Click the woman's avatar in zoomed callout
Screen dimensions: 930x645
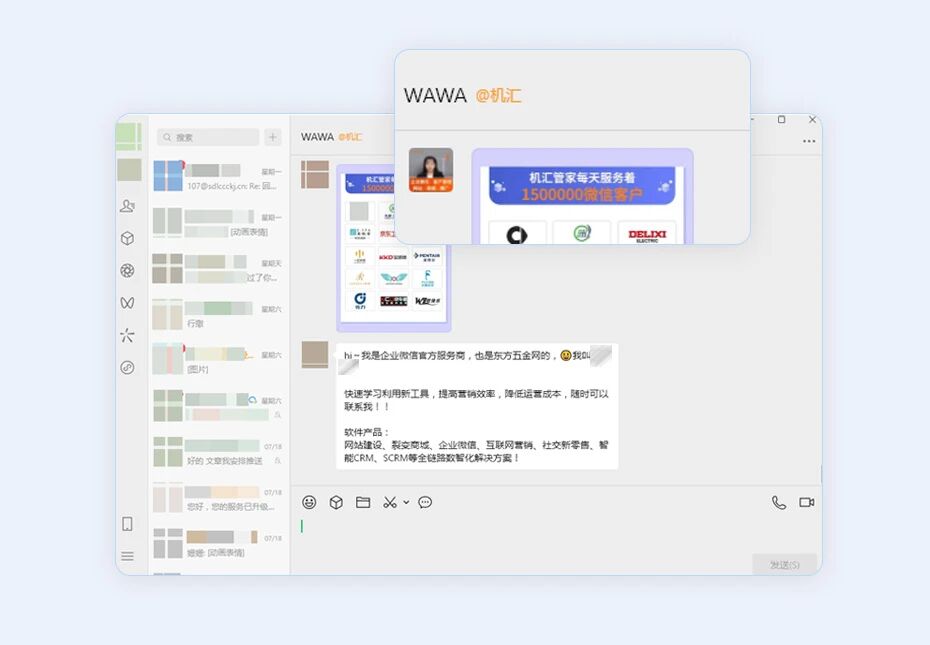pos(431,170)
